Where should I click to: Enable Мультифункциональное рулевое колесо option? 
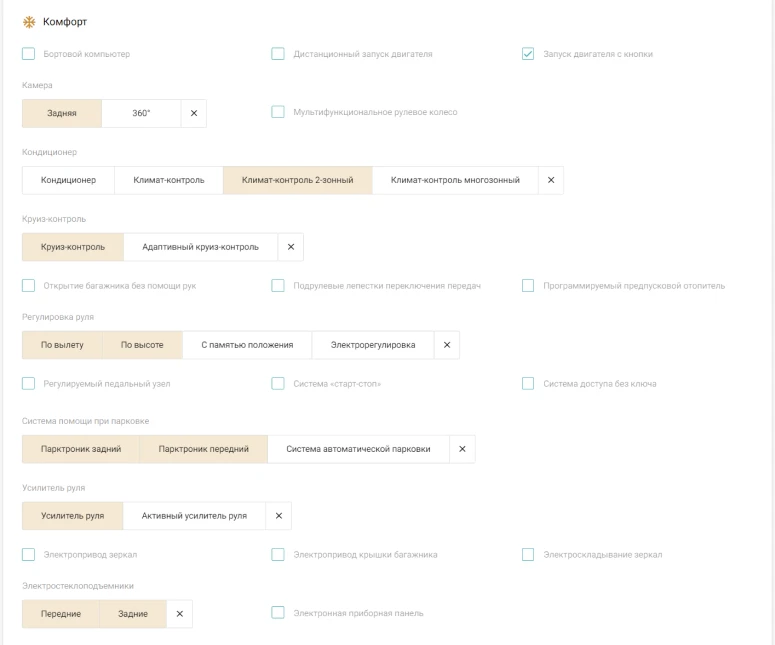point(278,112)
